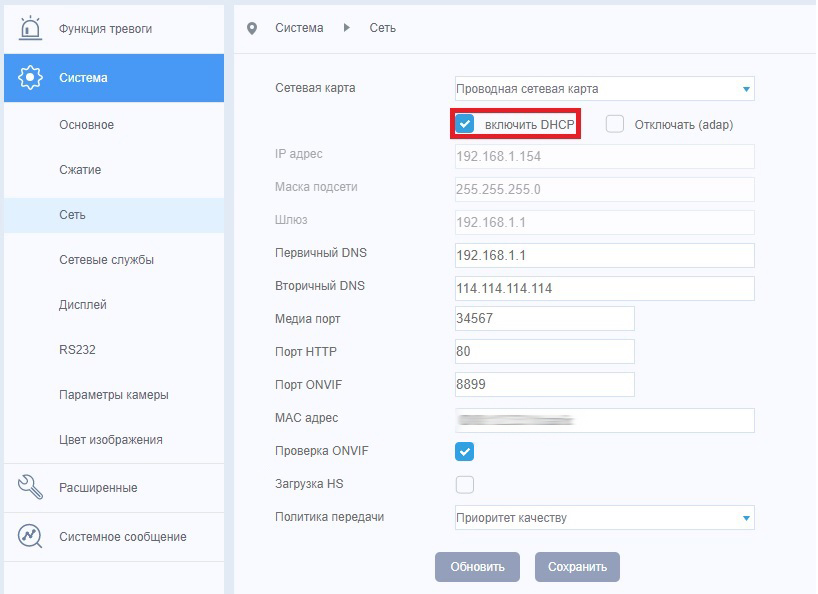Open the Сетевая карта dropdown
818x594 pixels.
(604, 89)
